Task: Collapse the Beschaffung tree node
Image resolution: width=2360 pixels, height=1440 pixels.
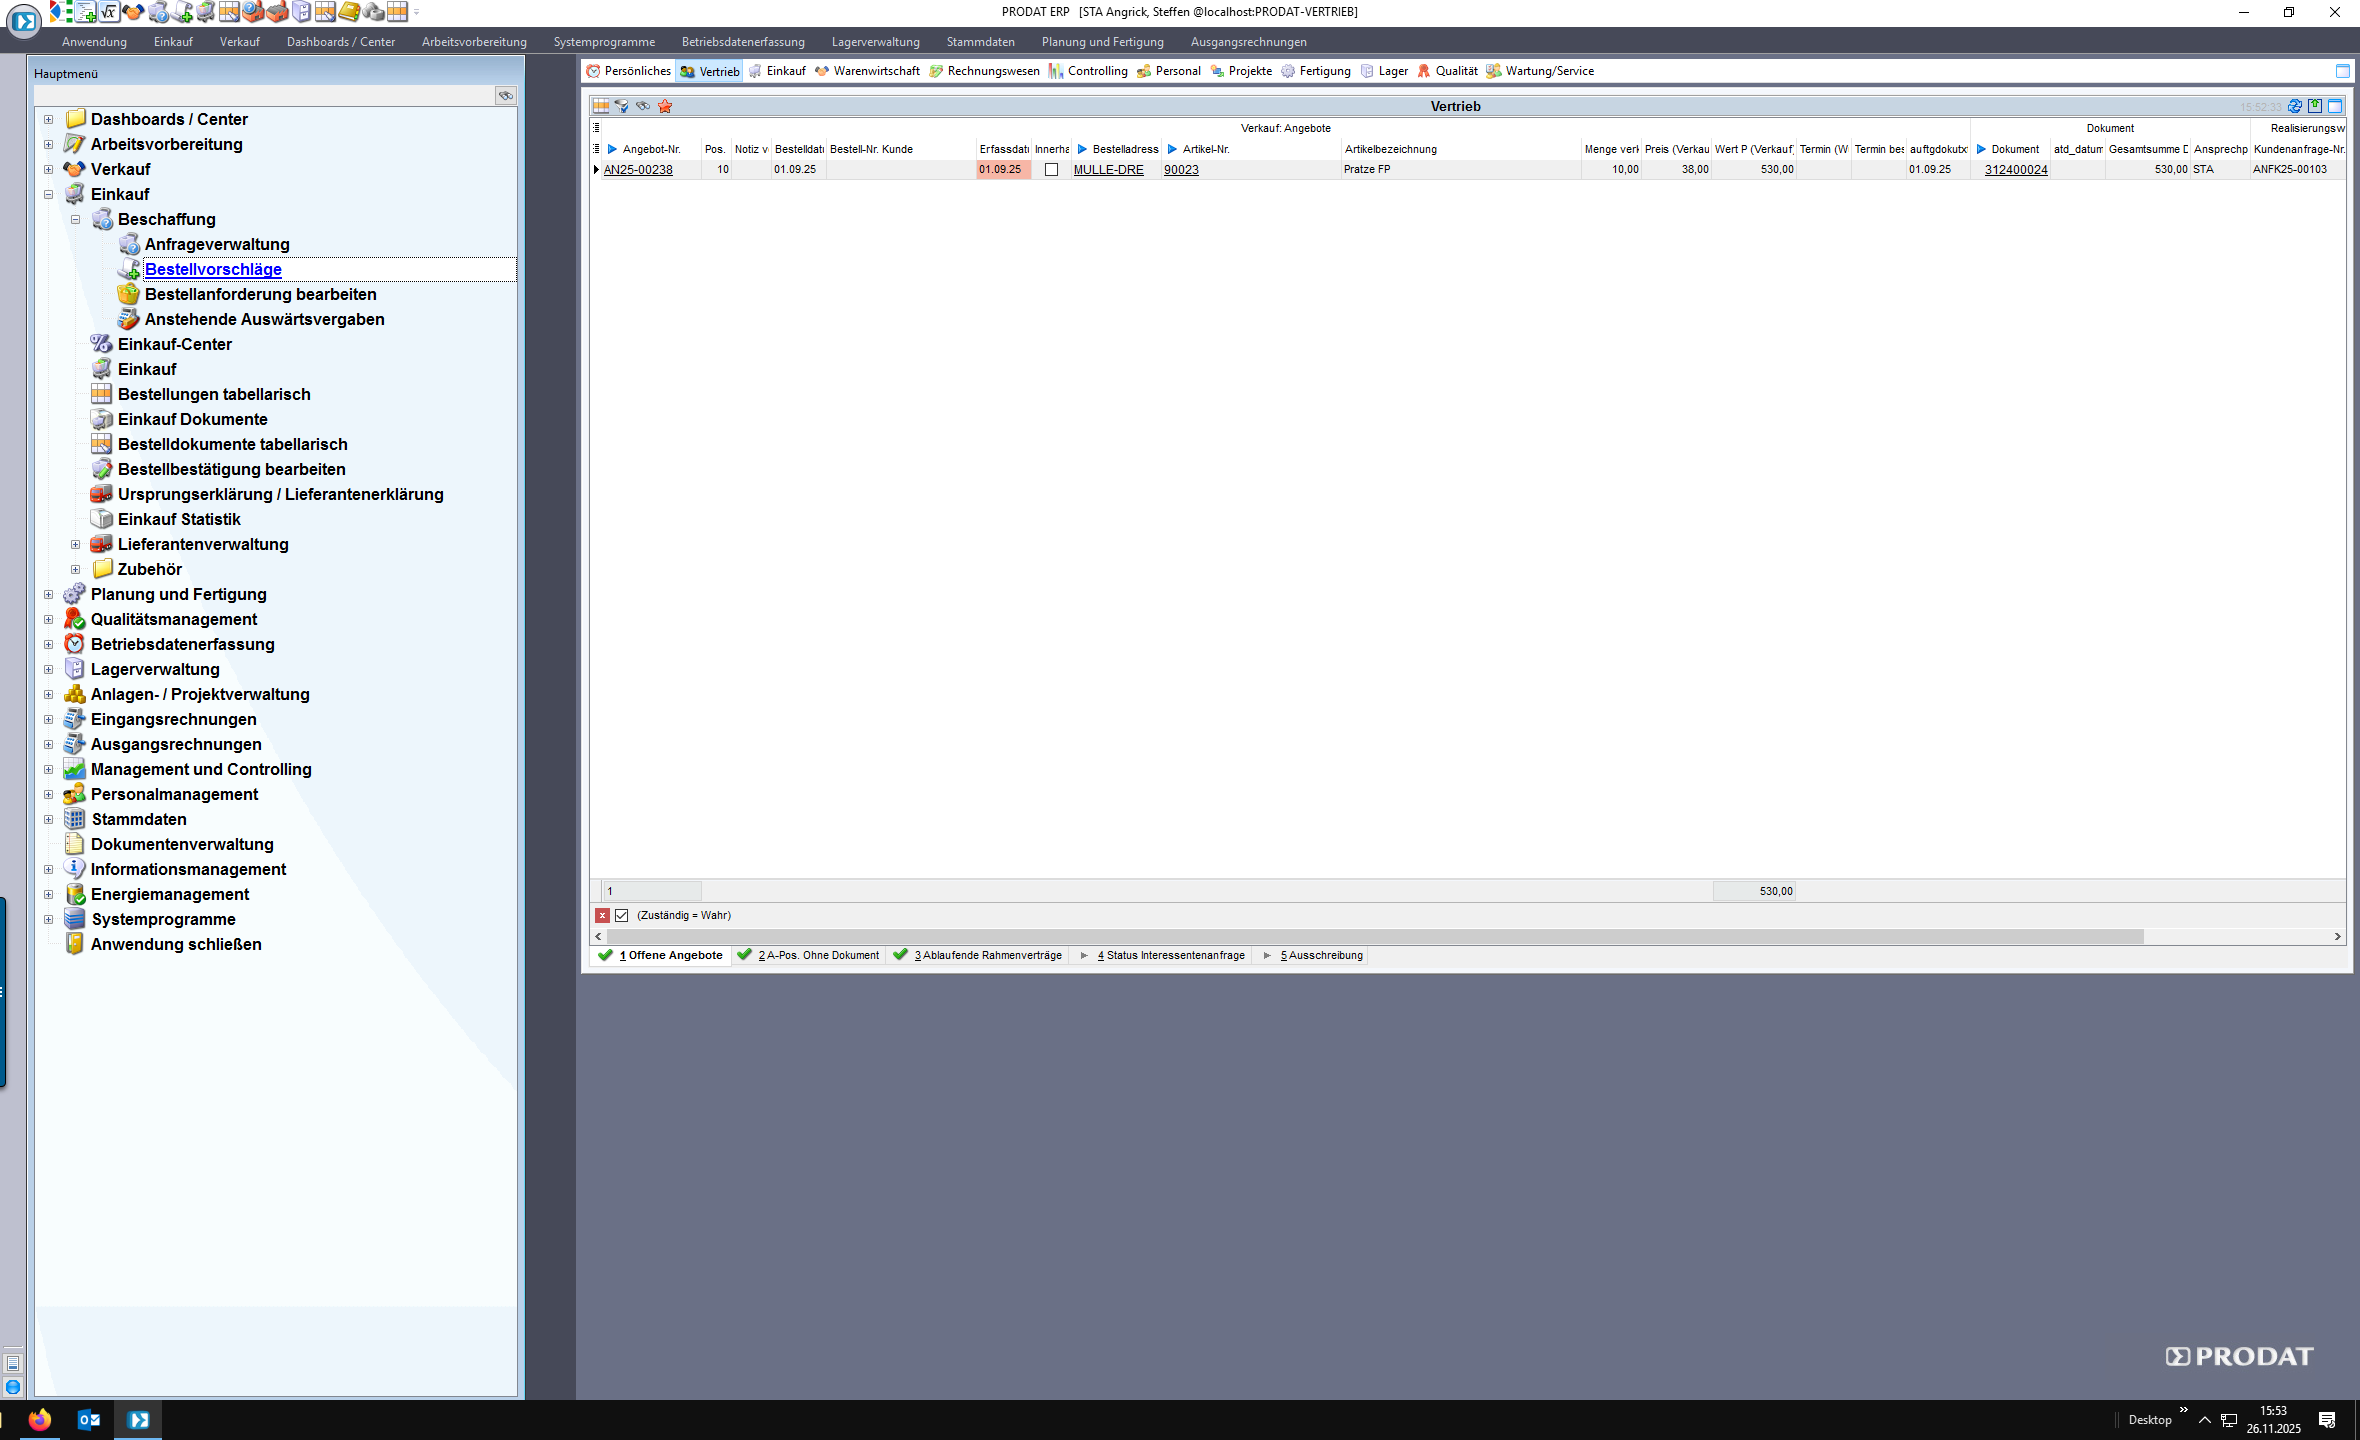Action: click(75, 219)
